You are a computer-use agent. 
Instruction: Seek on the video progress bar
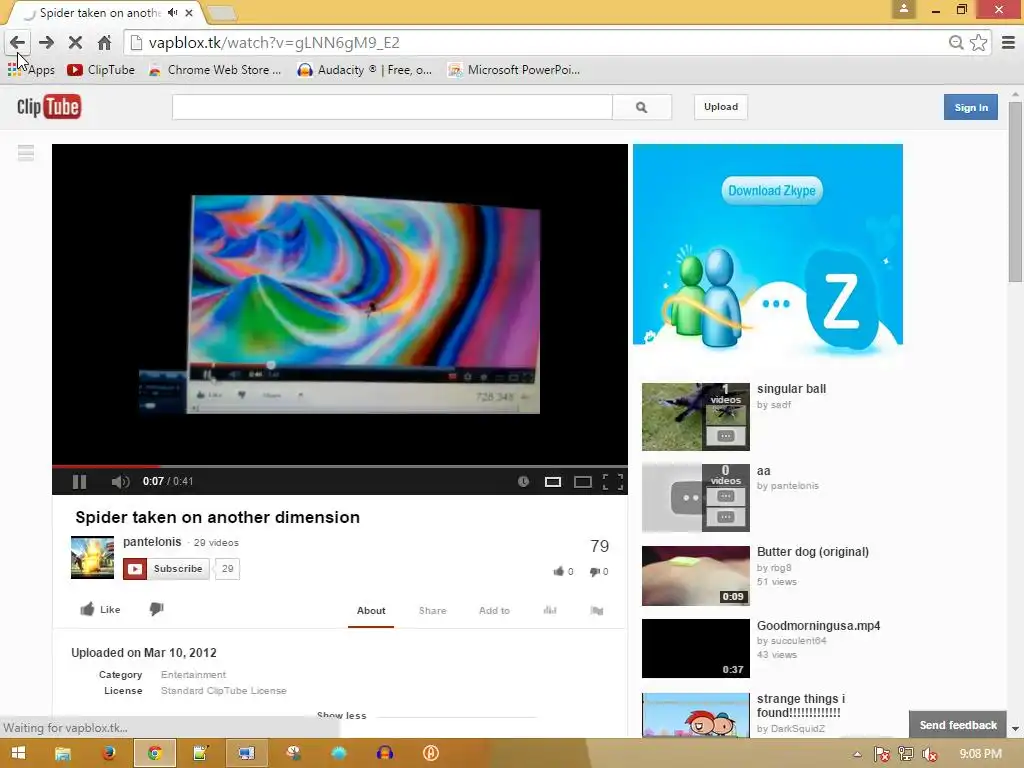(340, 466)
